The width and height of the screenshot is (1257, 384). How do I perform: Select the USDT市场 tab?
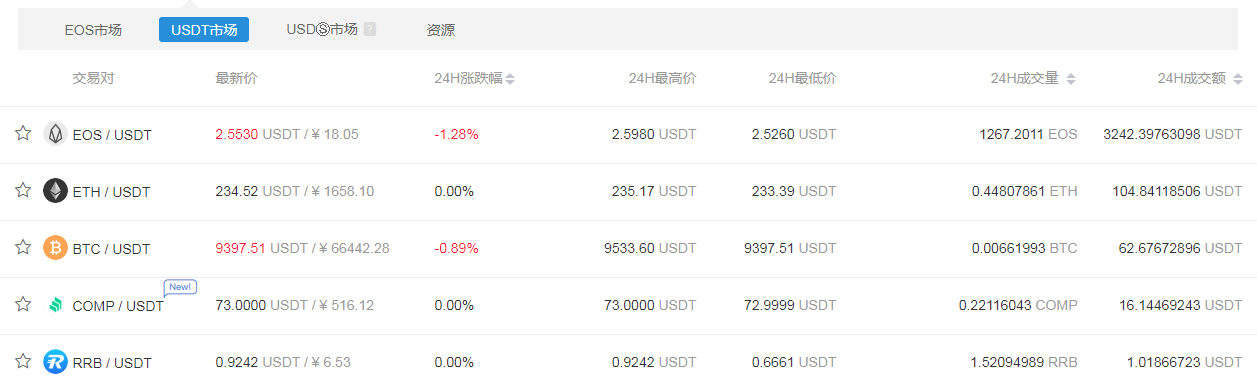pyautogui.click(x=204, y=30)
